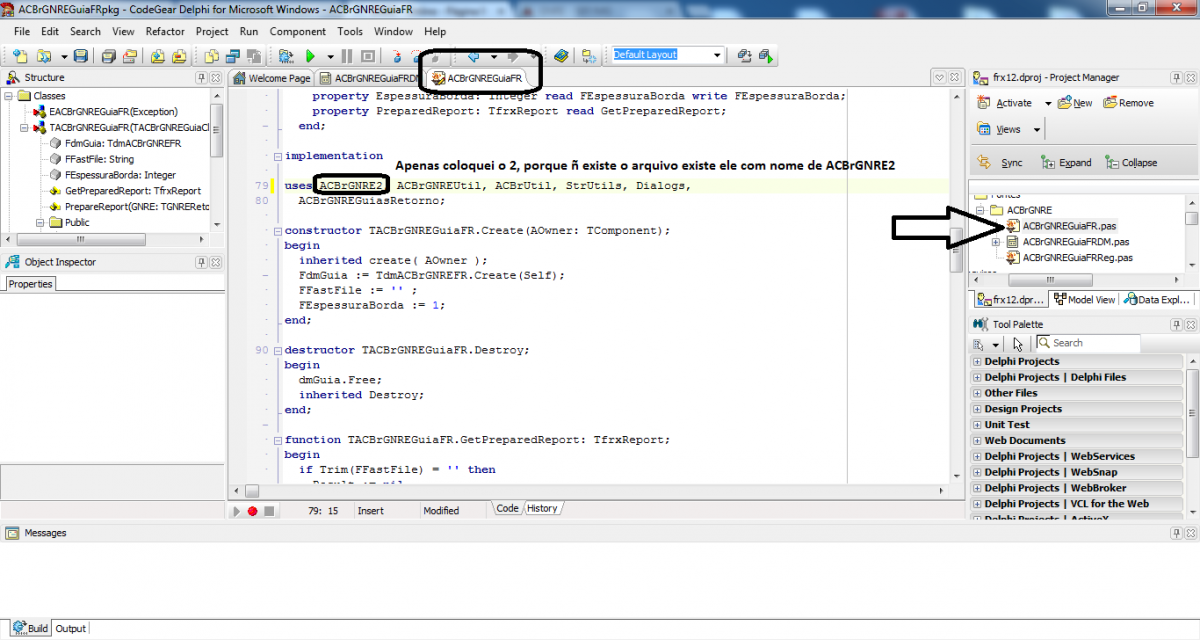Click the Expand button in Project Manager

(x=1066, y=162)
